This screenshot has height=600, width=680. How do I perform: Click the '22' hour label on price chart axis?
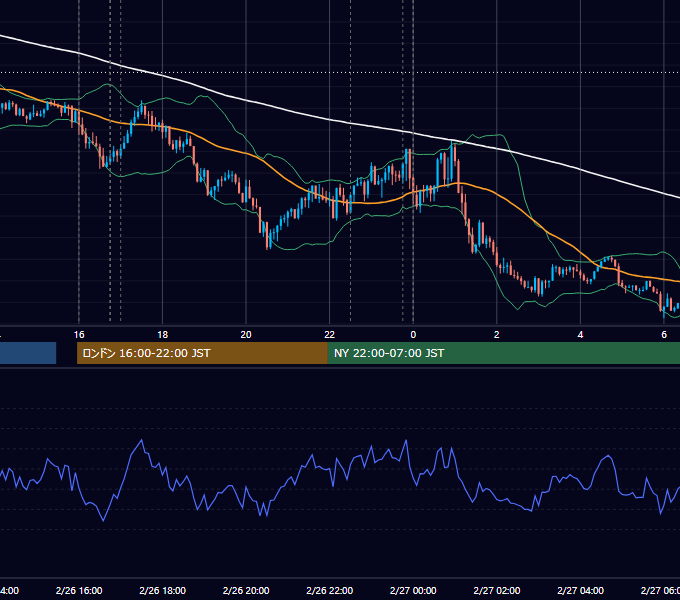330,335
